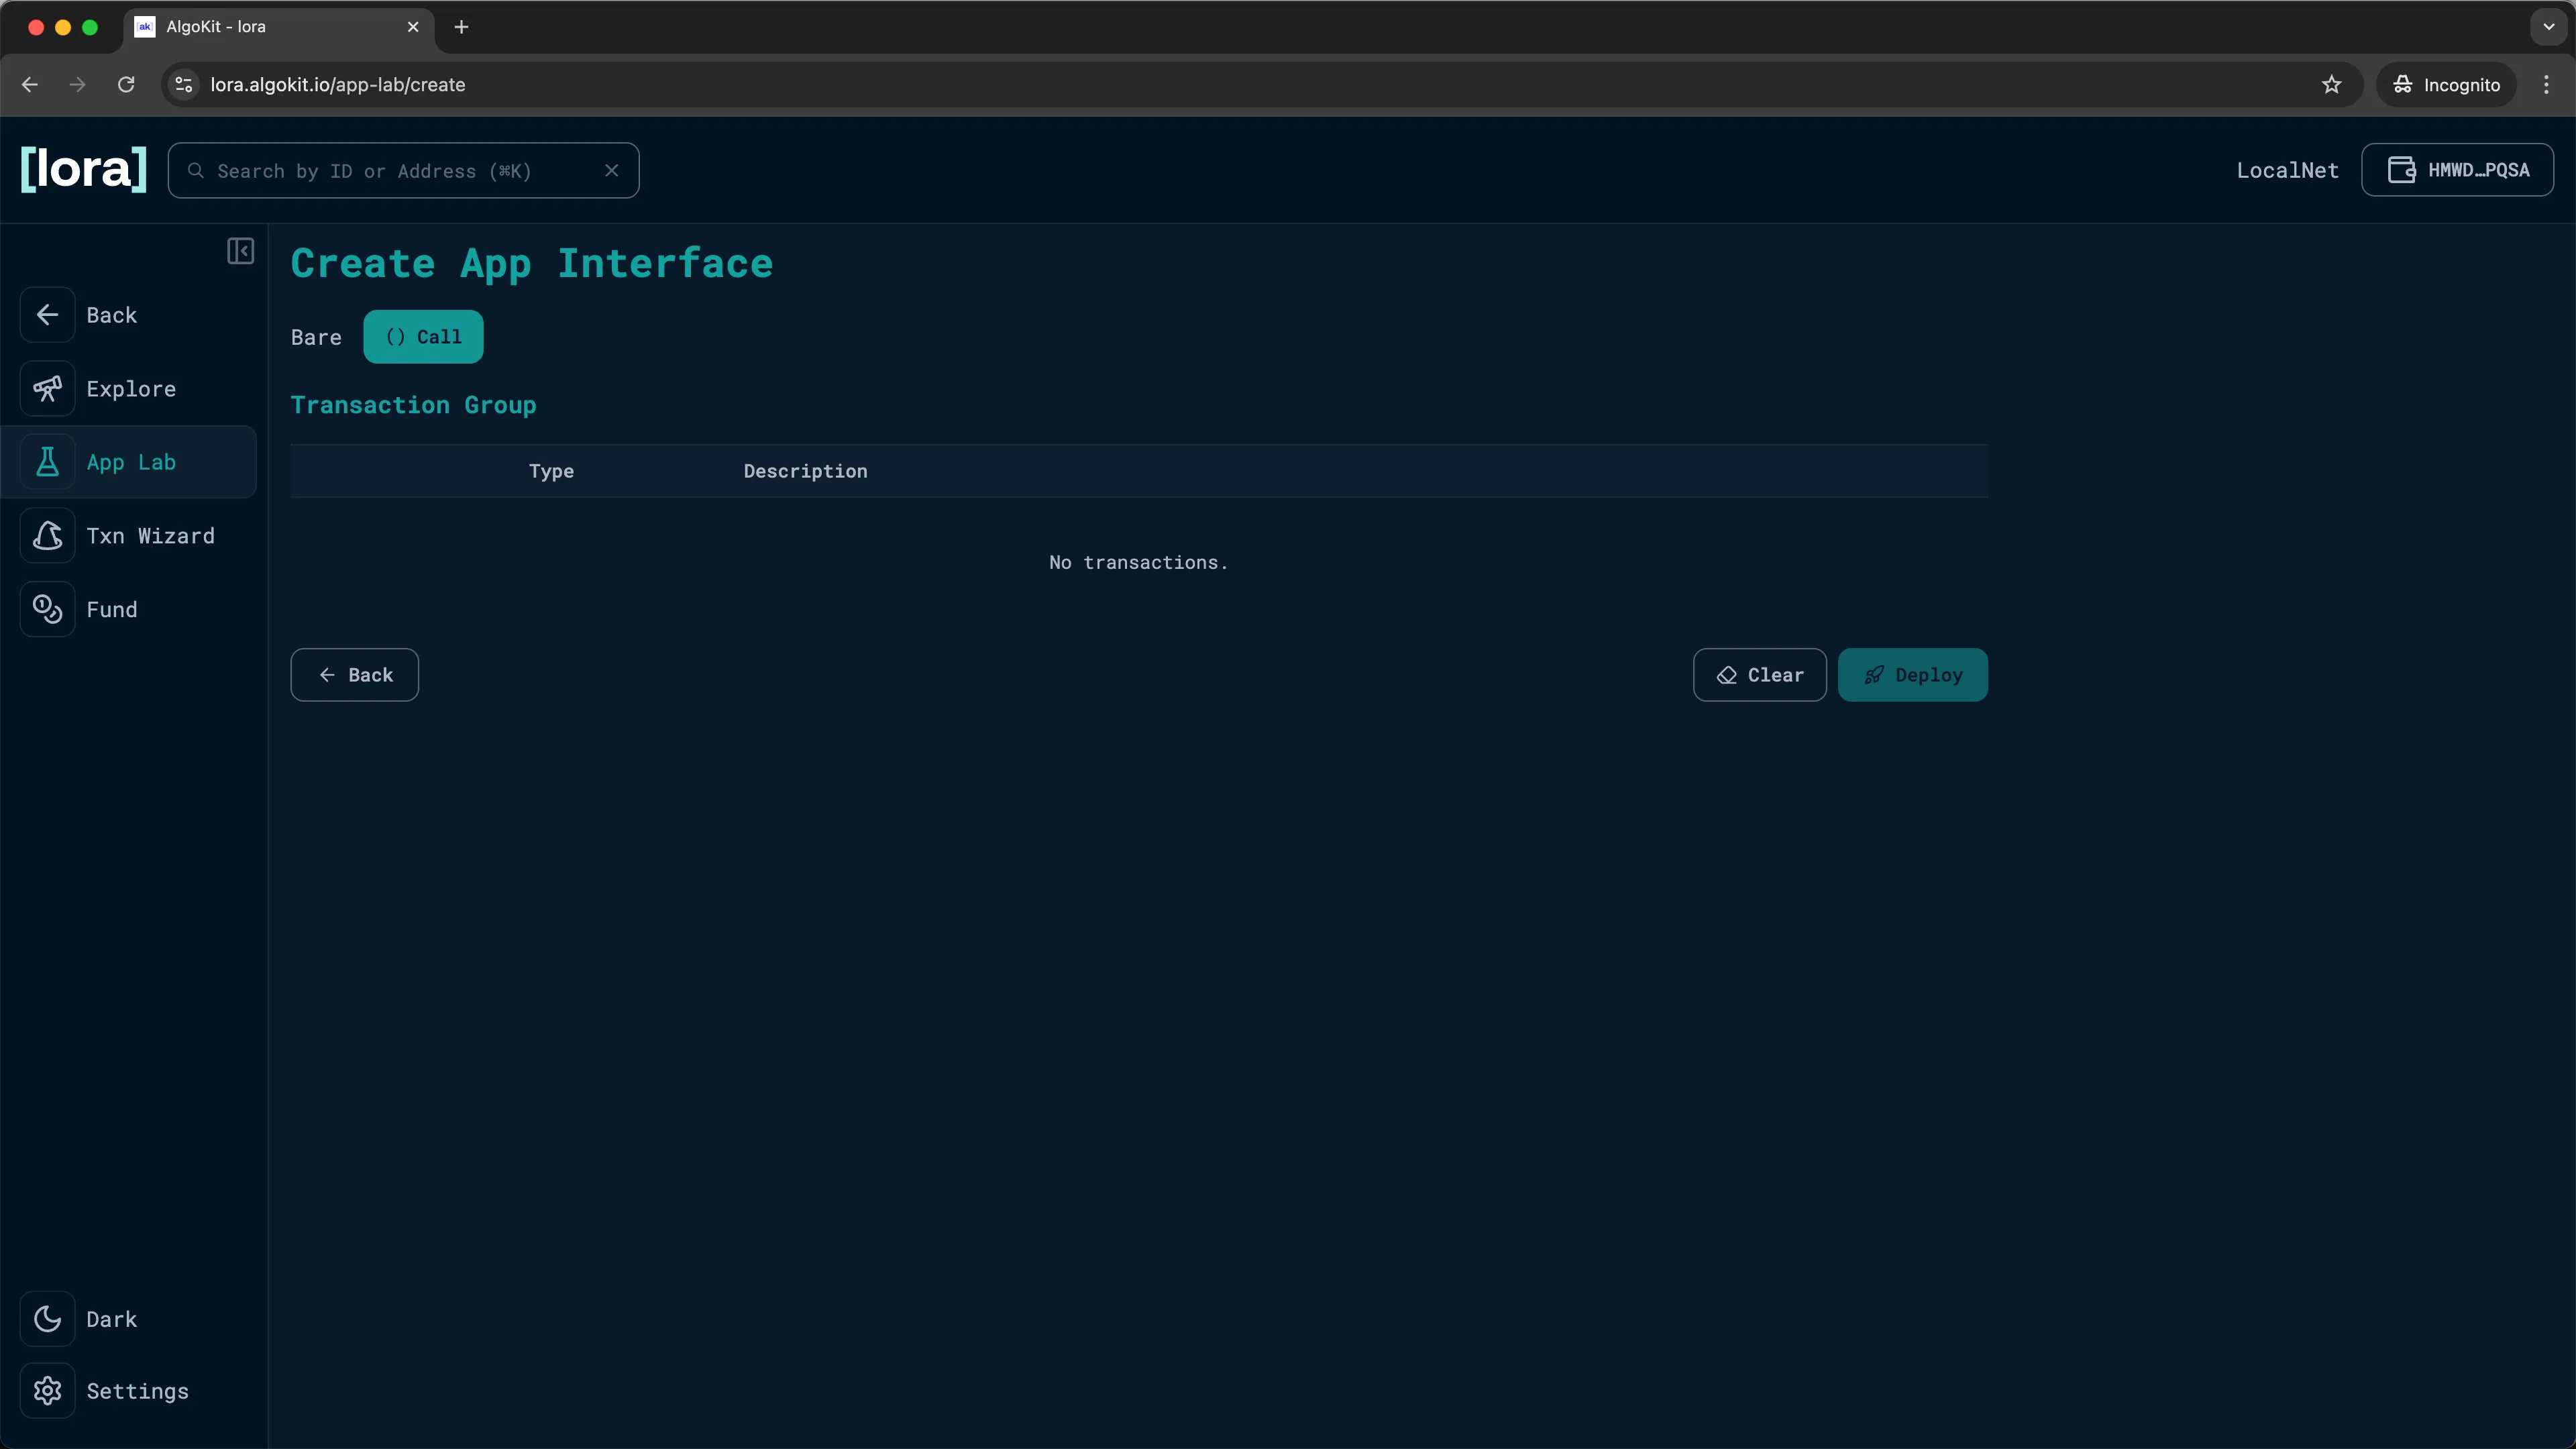2576x1449 pixels.
Task: Click the Fund coins icon
Action: click(48, 609)
